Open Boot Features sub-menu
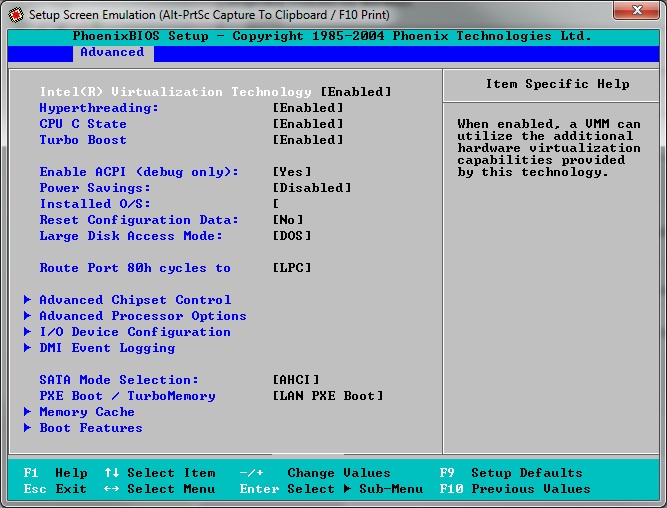This screenshot has width=667, height=508. (91, 428)
